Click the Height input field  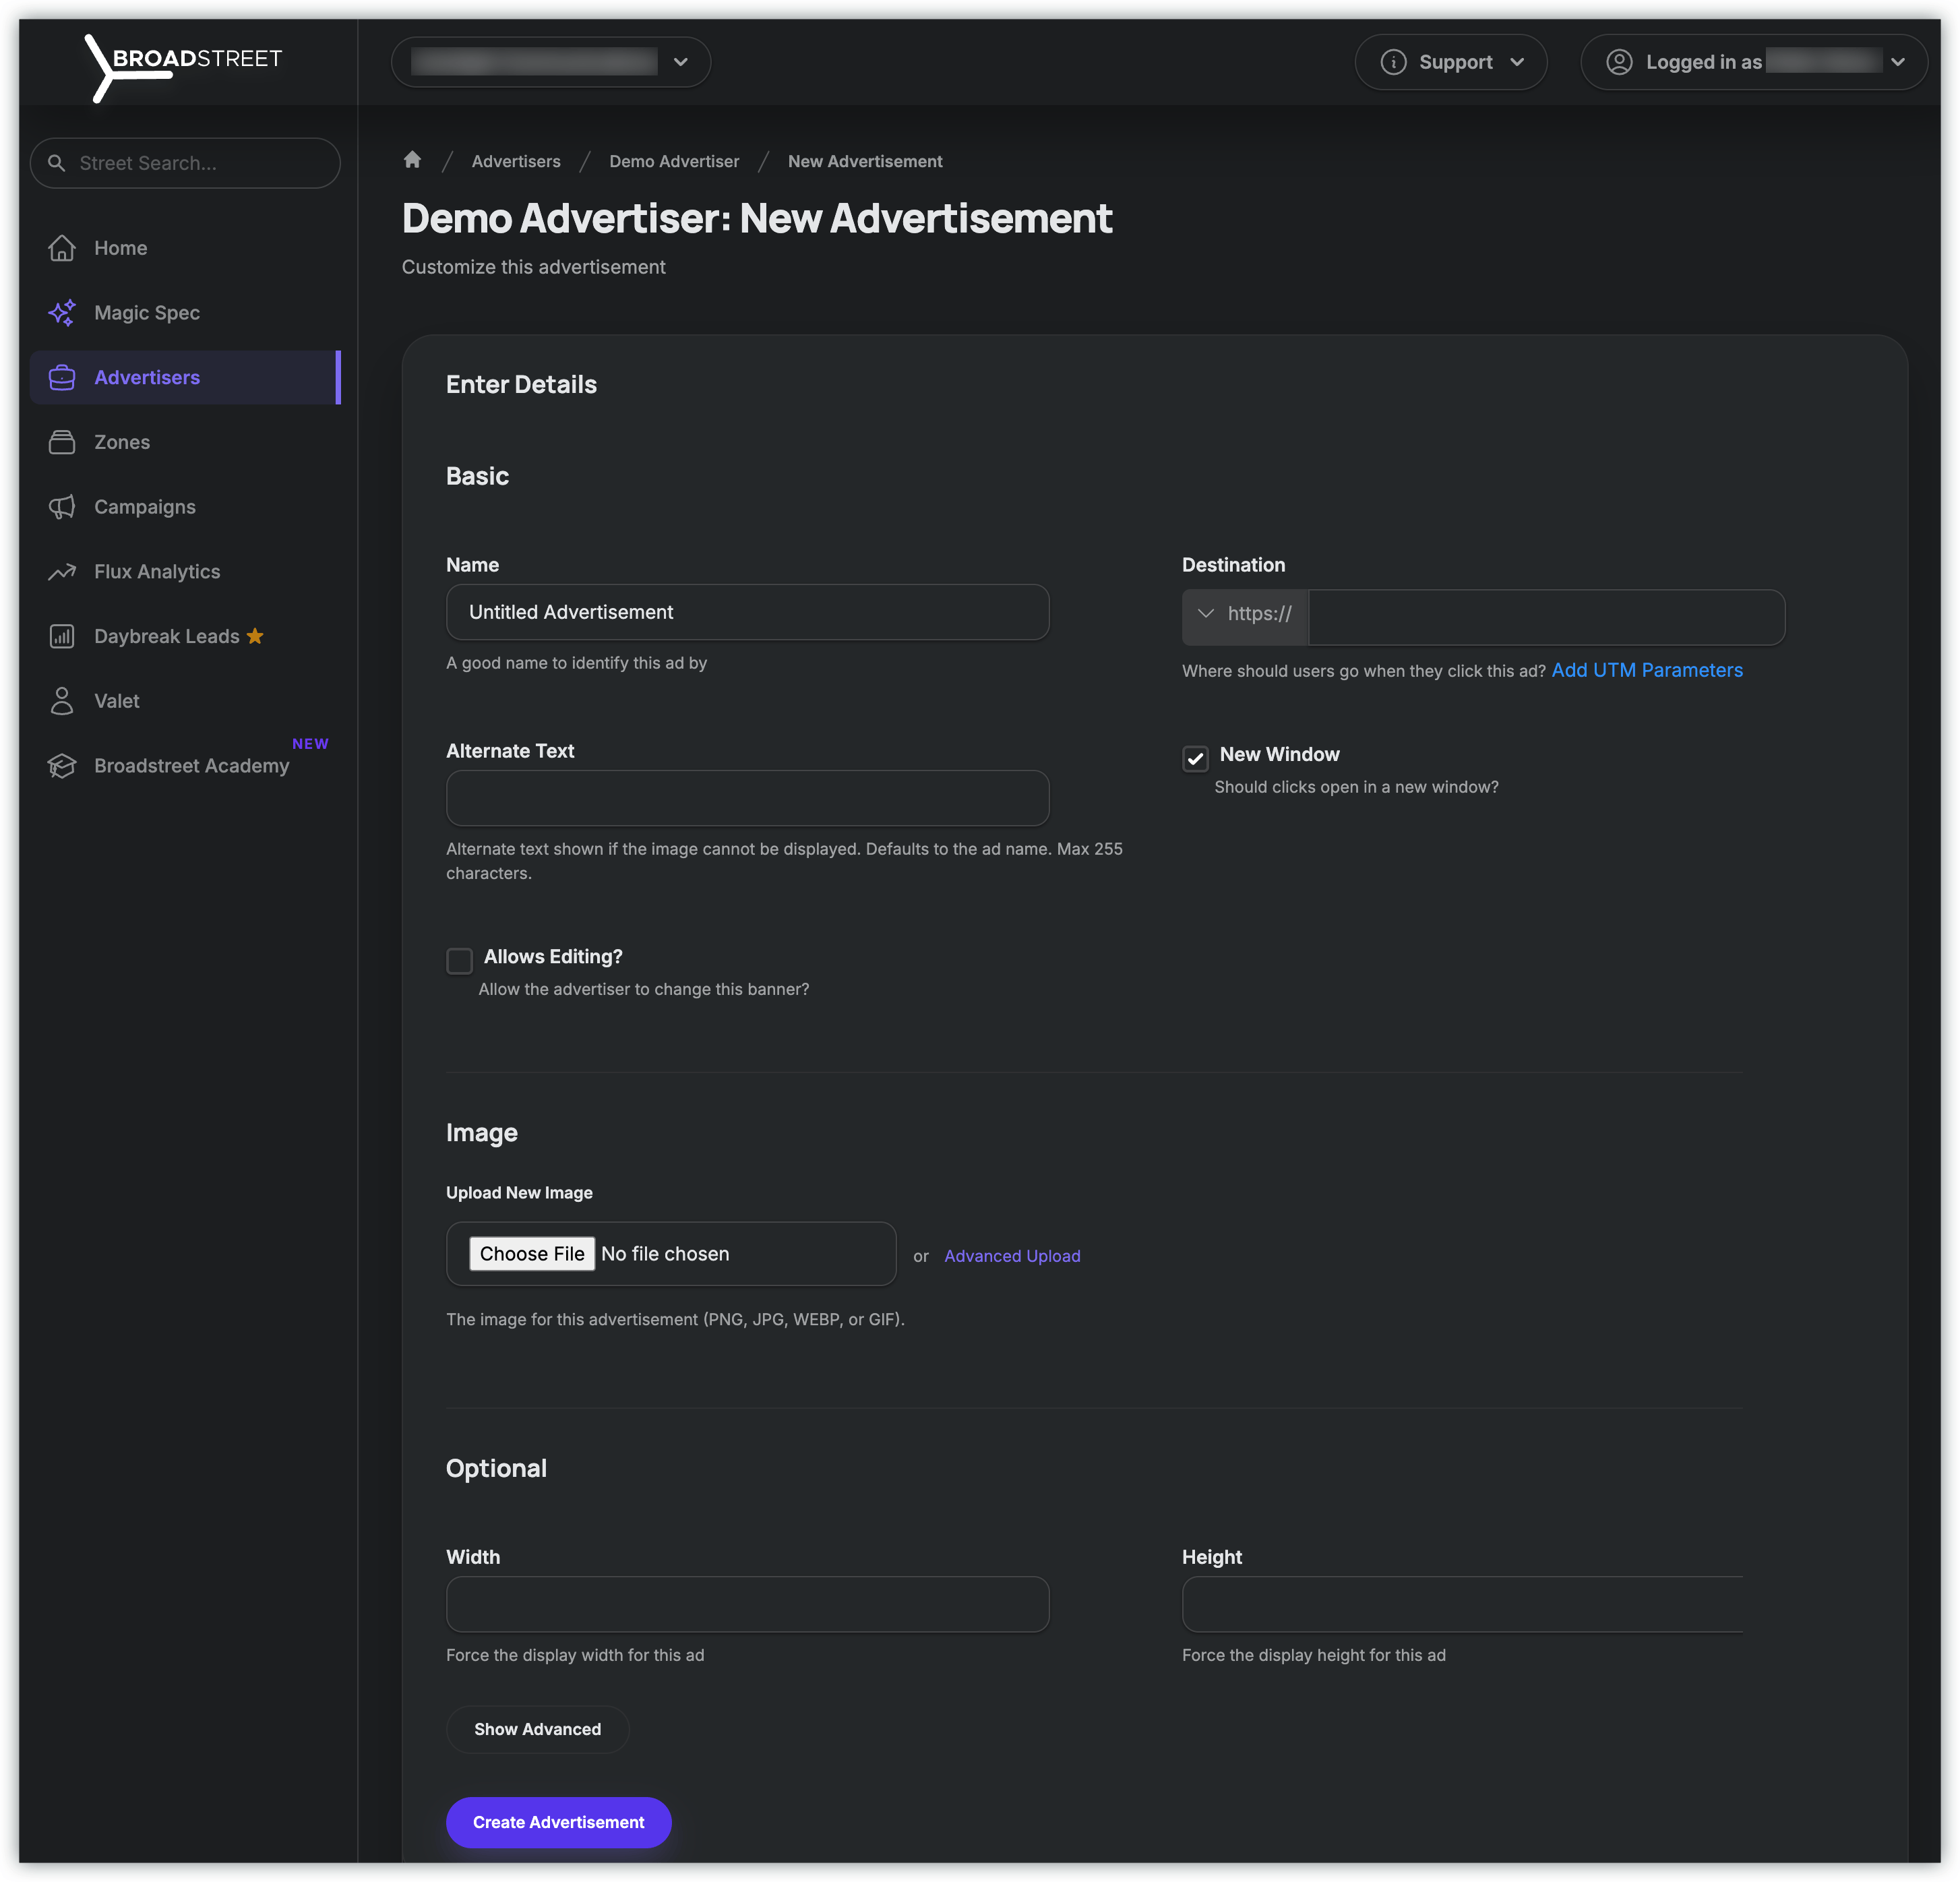[x=1462, y=1604]
